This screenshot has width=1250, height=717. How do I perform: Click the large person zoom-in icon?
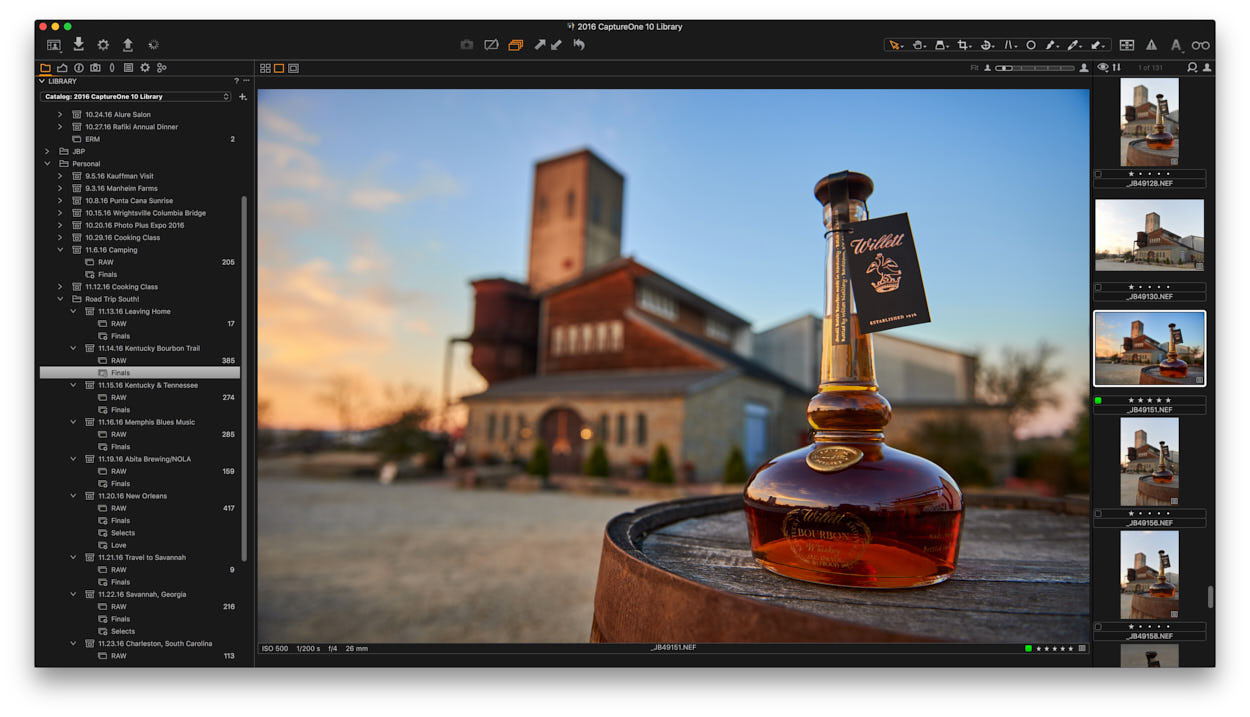1084,68
